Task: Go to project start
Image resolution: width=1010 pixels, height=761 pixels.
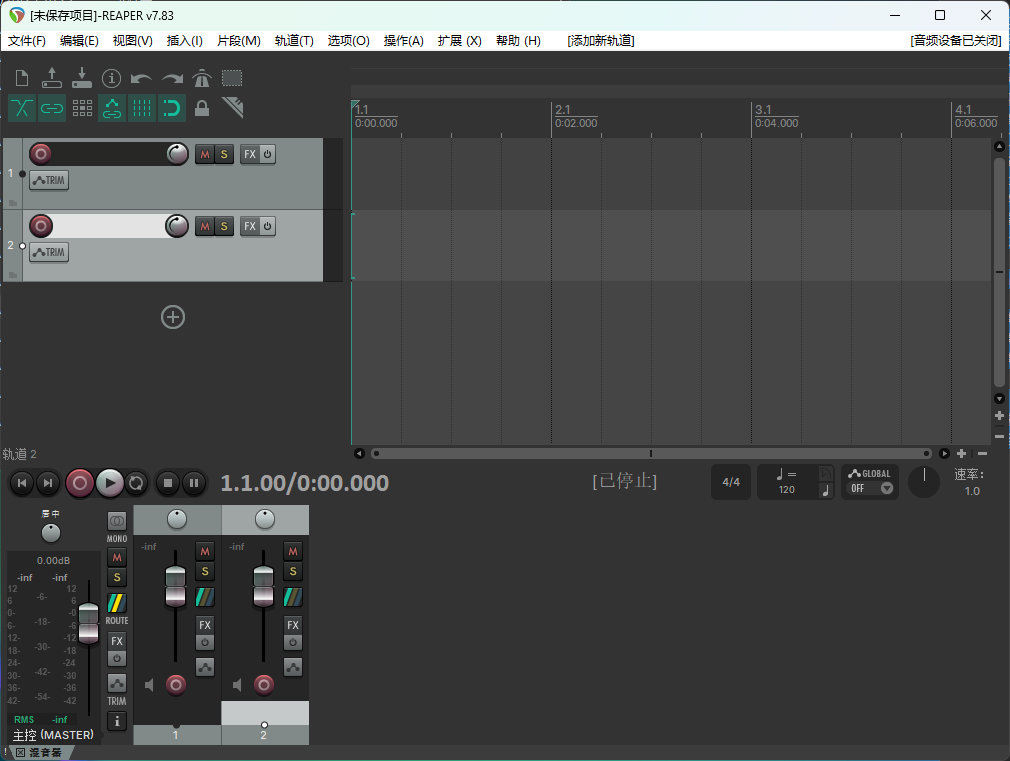Action: 22,483
